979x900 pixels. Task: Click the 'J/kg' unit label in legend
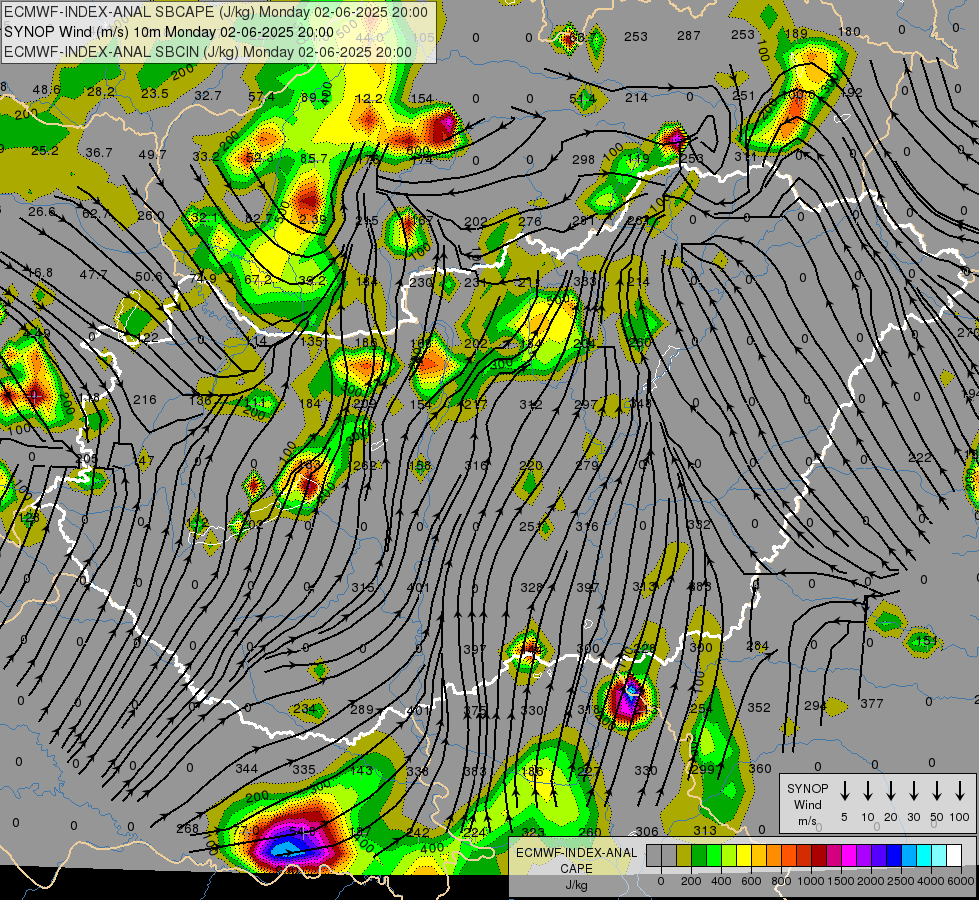[x=576, y=885]
